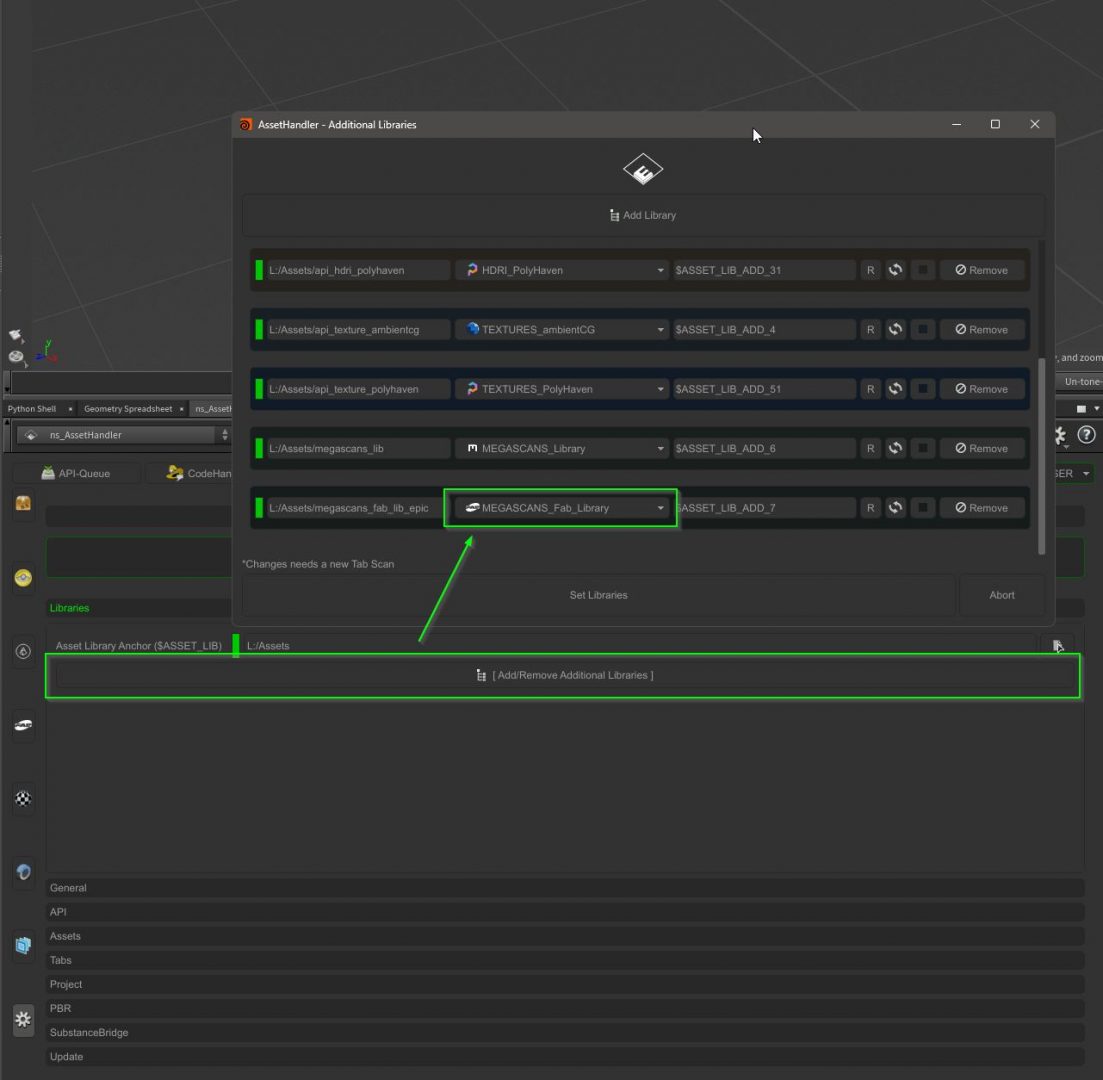Remove the HDRI_PolyHaven library
This screenshot has height=1080, width=1103.
(981, 270)
